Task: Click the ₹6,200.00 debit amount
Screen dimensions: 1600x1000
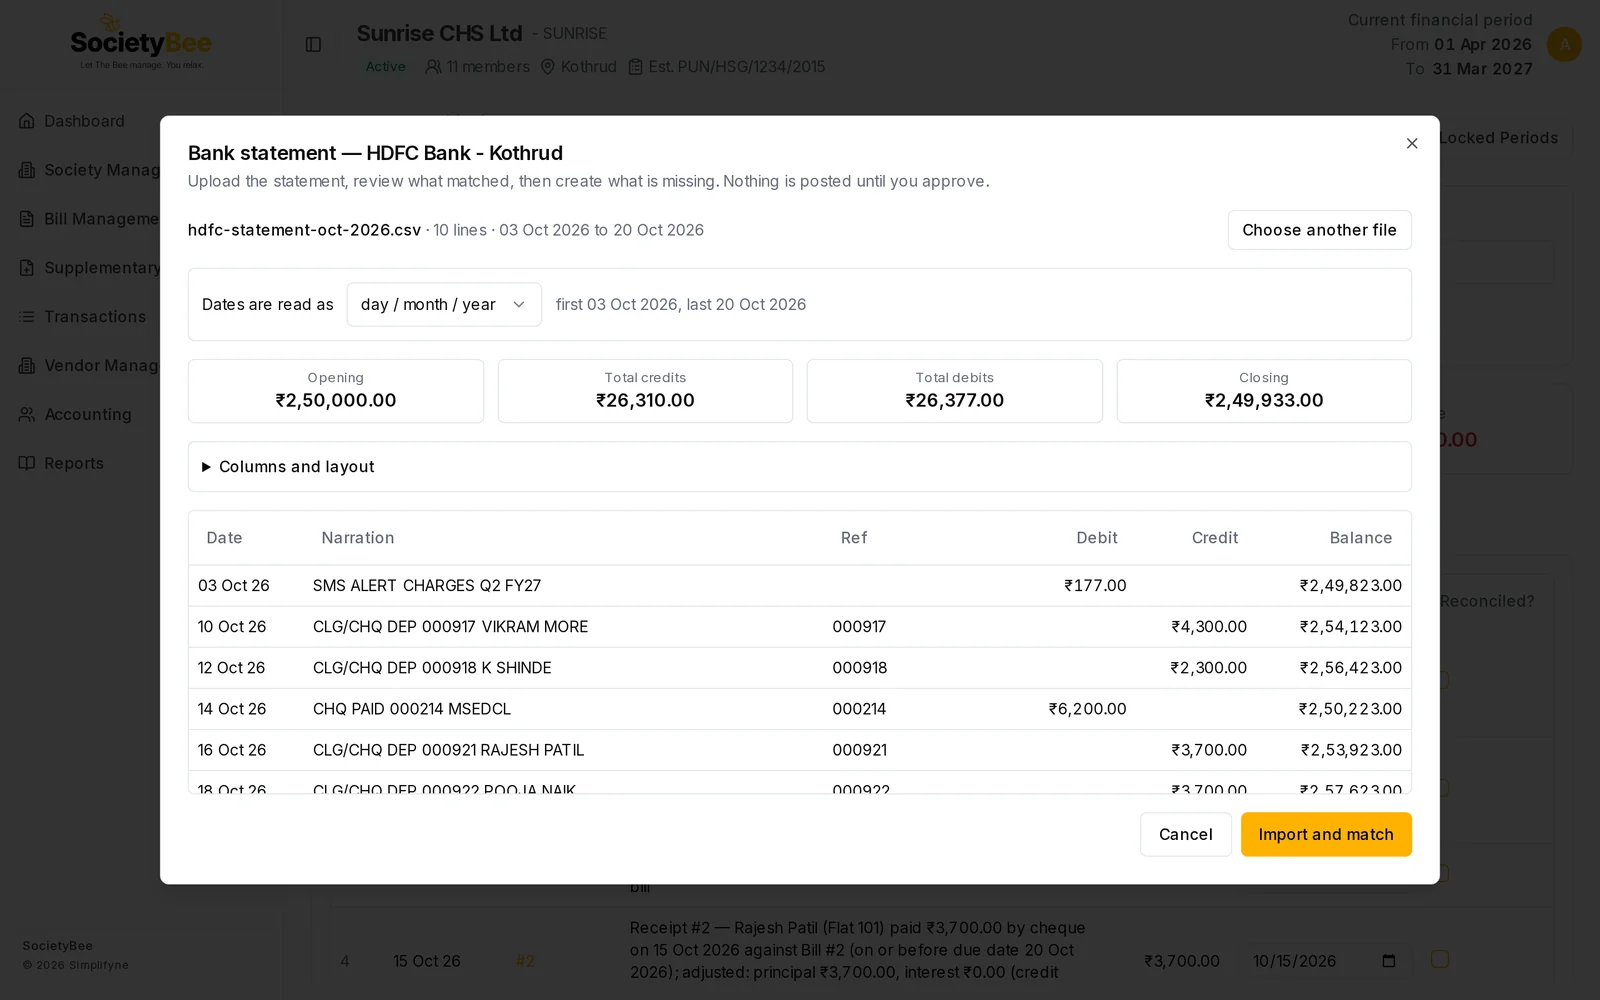Action: 1087,709
